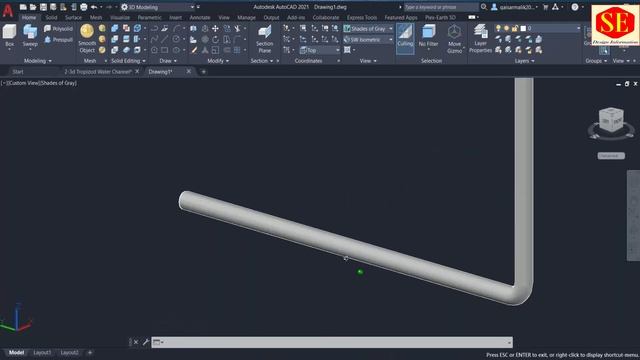This screenshot has height=360, width=640.
Task: Click the new drawing tab plus button
Action: (x=204, y=72)
